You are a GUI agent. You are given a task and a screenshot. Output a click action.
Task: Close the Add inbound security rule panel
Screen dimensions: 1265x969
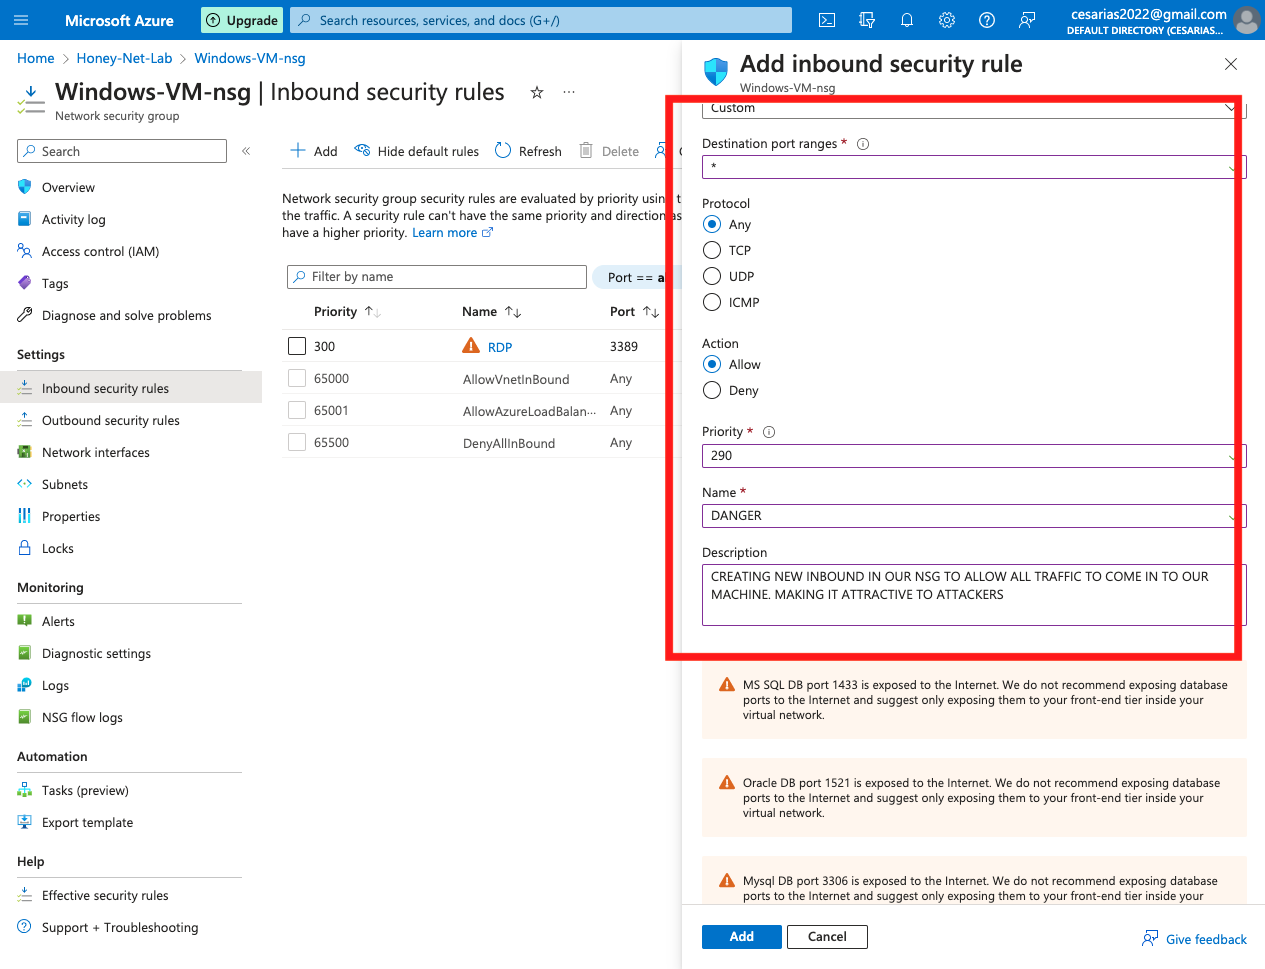click(1231, 64)
